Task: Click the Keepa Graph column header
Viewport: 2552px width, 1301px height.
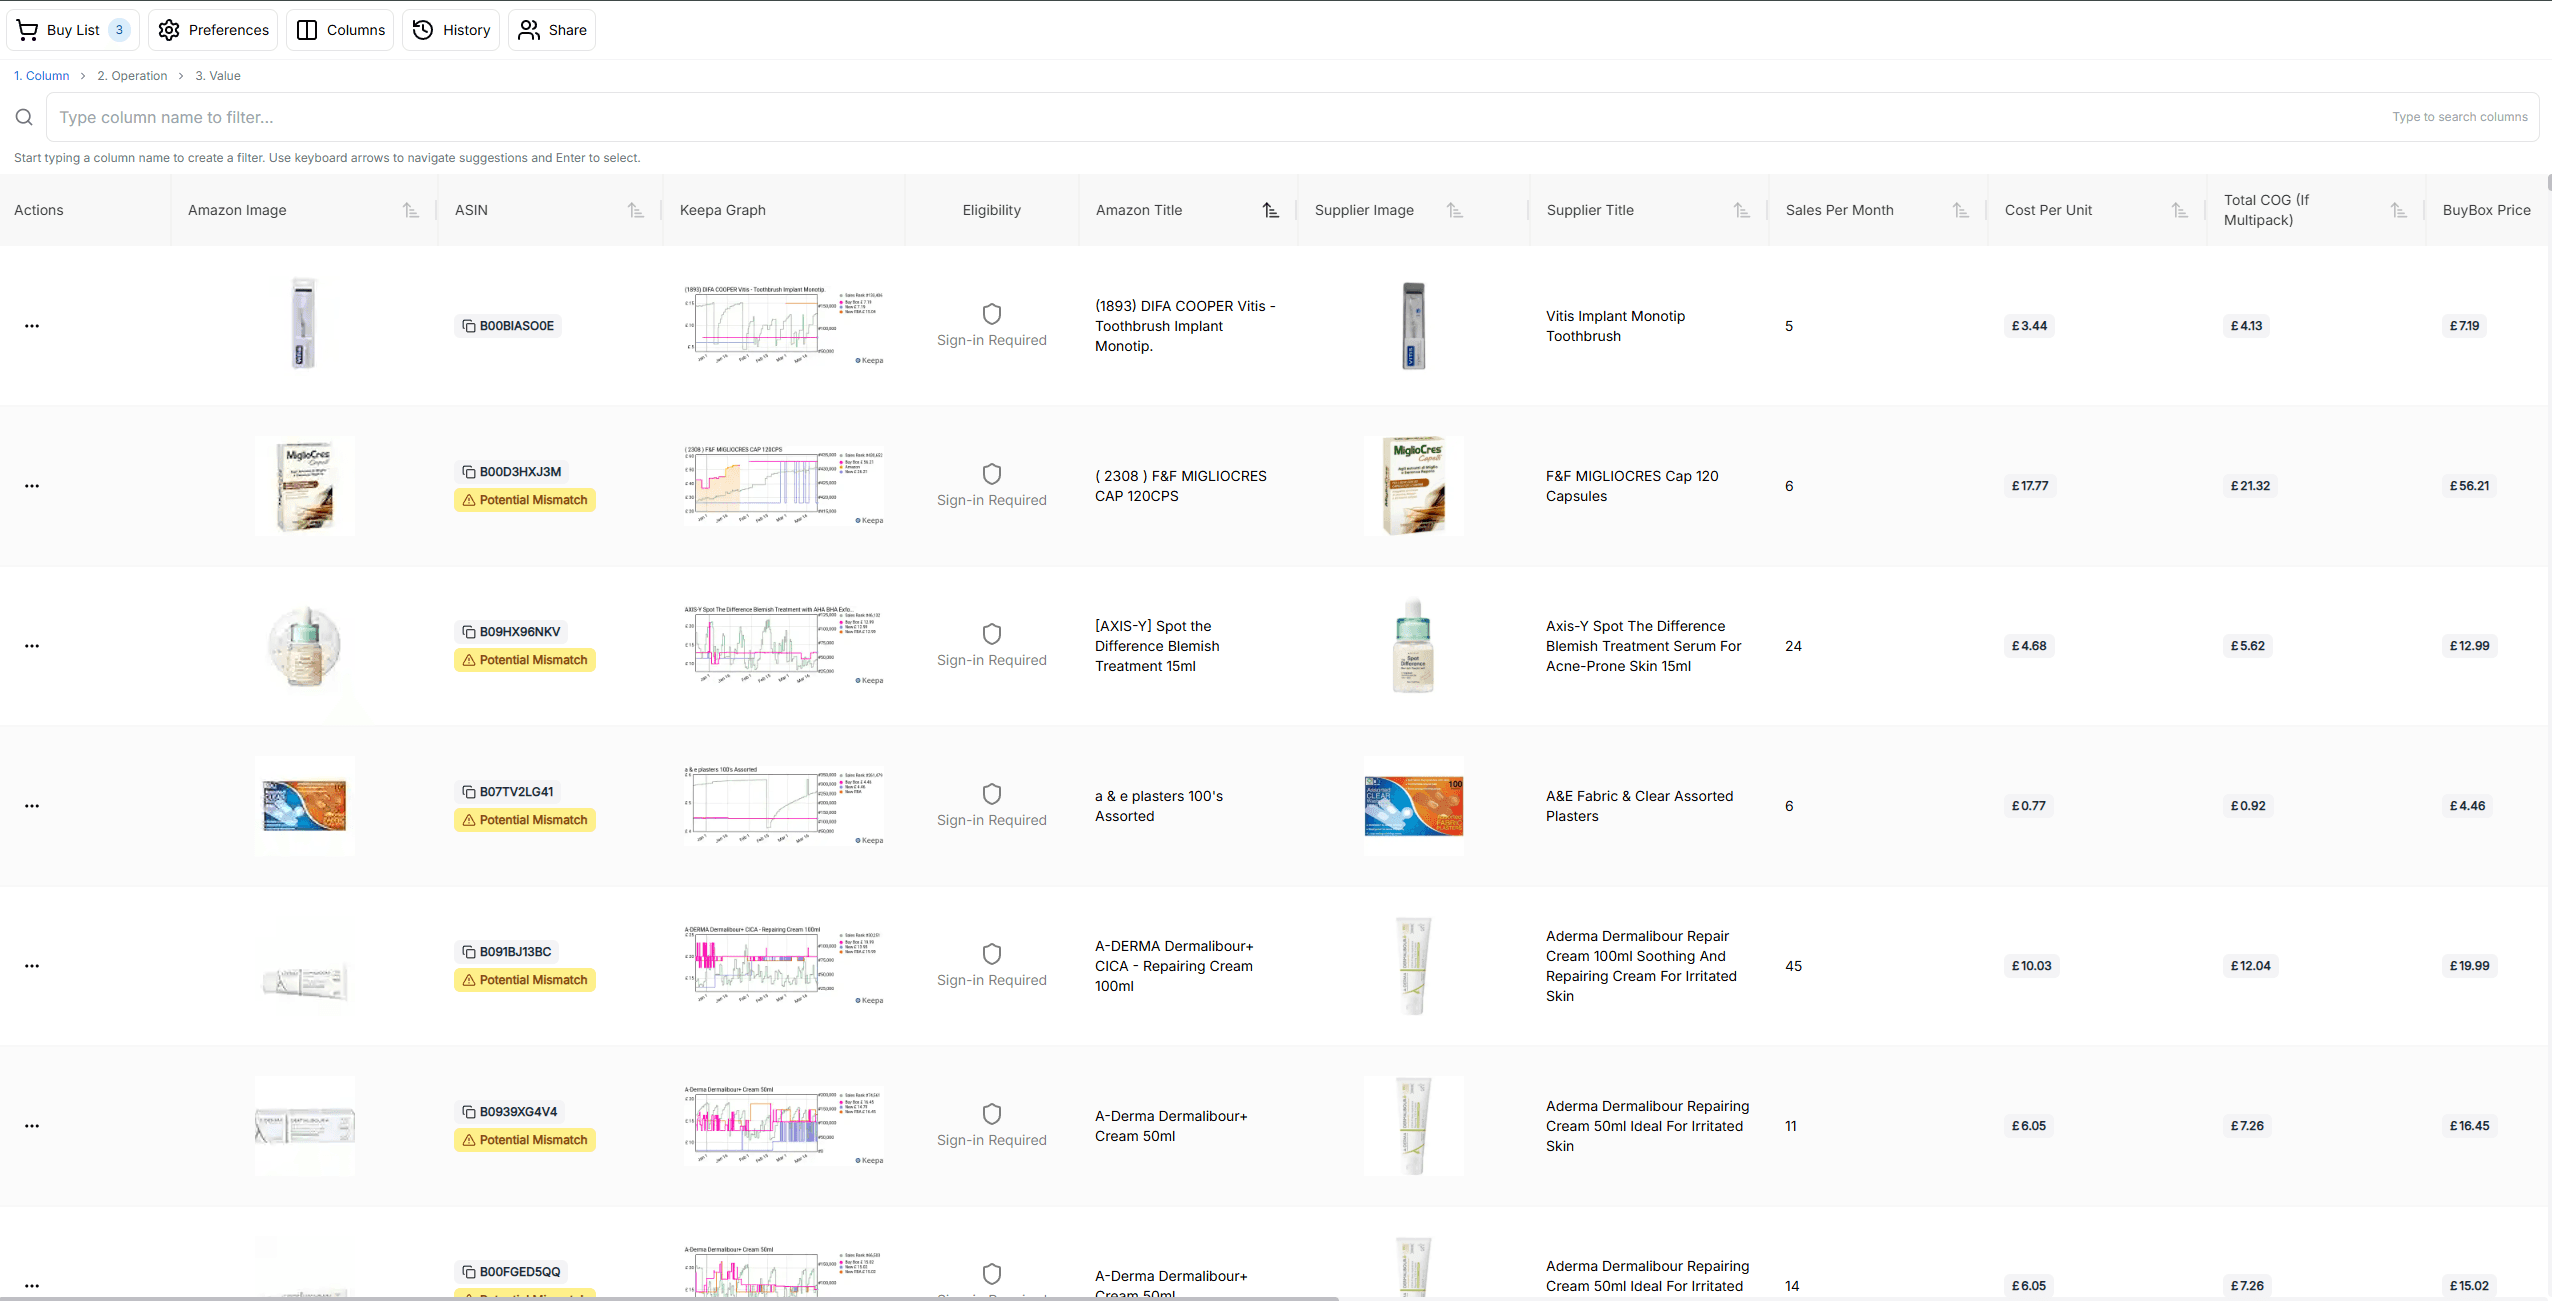Action: pyautogui.click(x=723, y=210)
